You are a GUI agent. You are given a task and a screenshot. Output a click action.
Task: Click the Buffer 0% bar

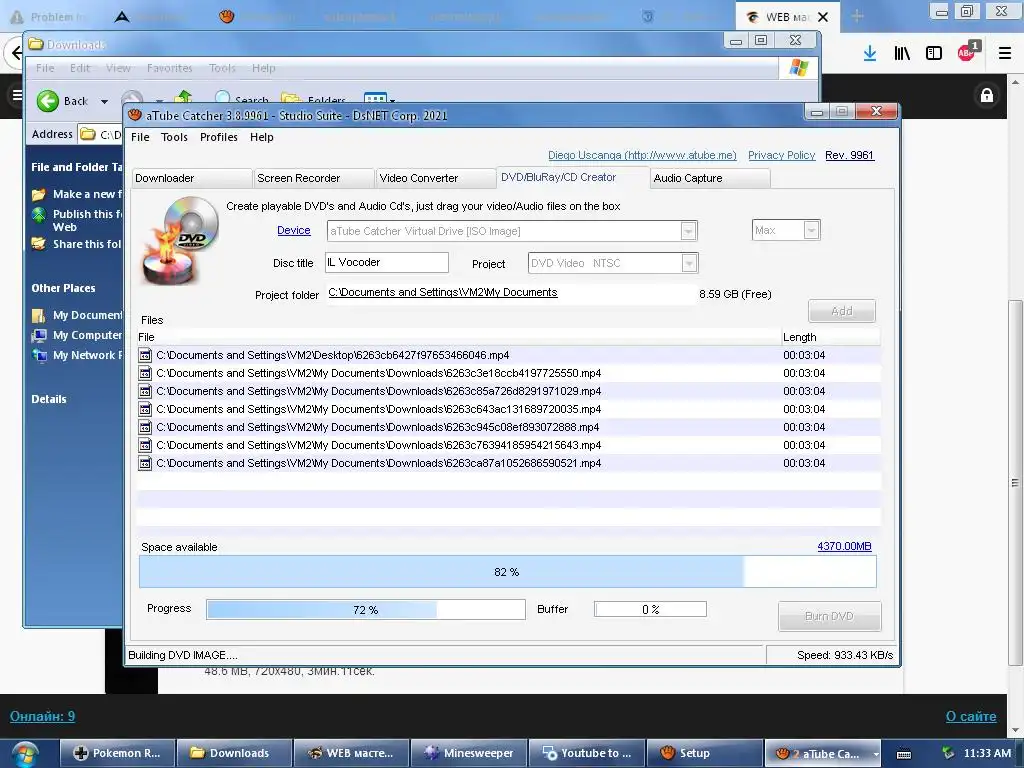pos(650,609)
